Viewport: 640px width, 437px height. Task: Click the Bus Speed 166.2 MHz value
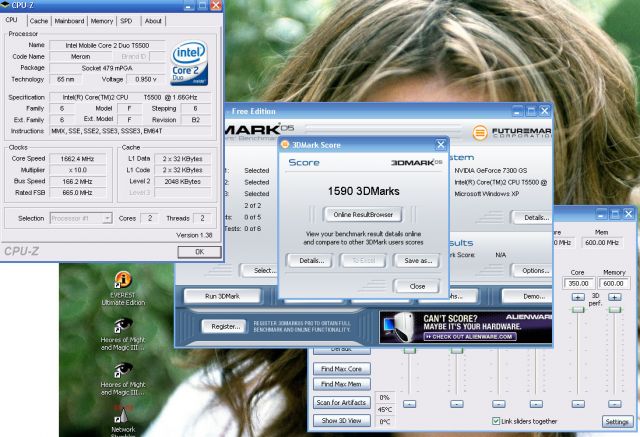pos(77,182)
